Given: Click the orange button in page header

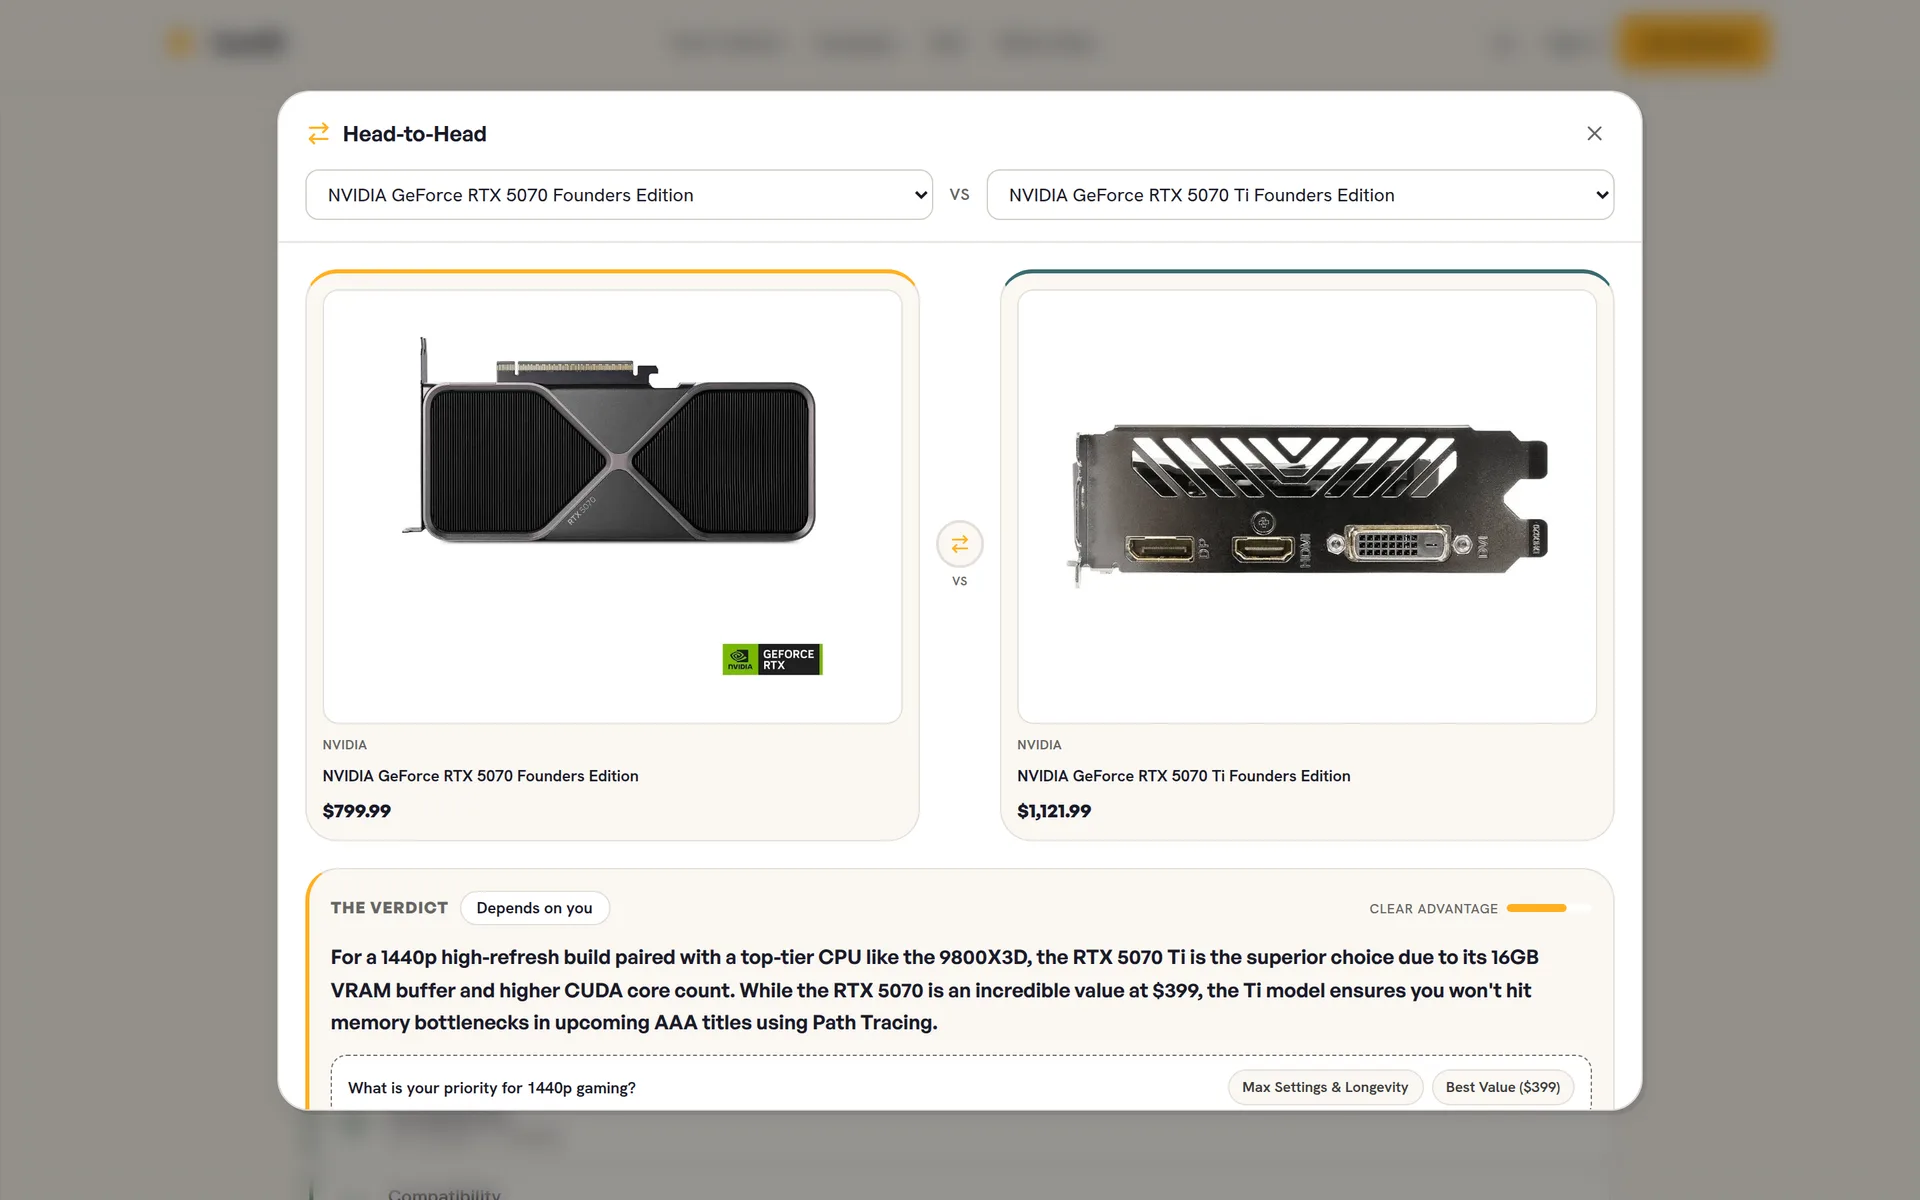Looking at the screenshot, I should pos(1695,43).
